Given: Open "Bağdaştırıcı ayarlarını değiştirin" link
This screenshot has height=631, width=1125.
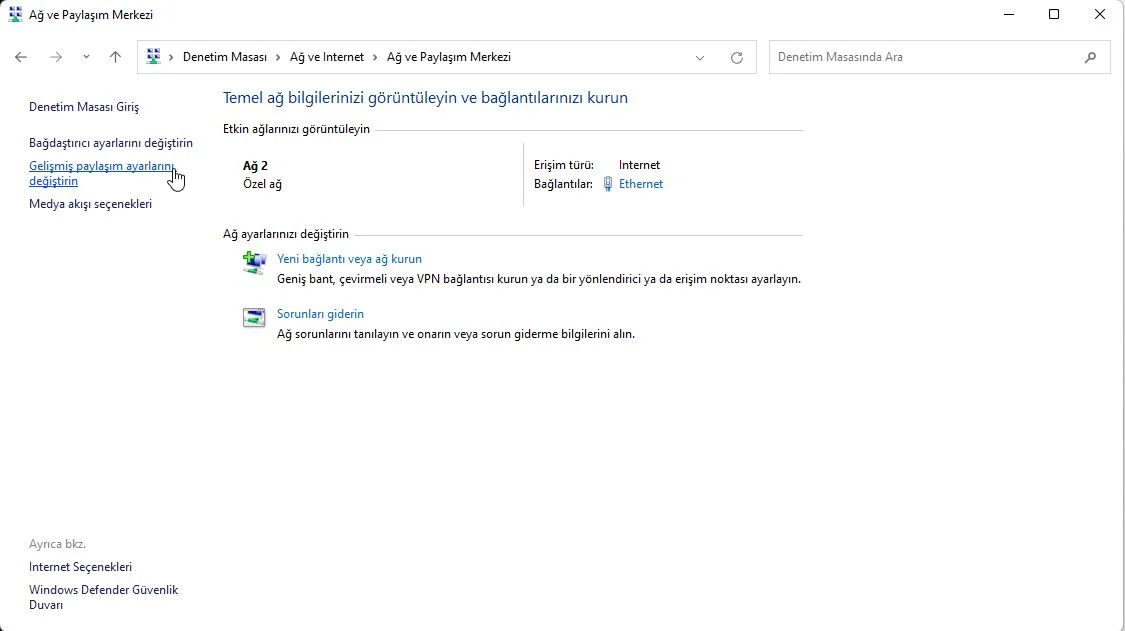Looking at the screenshot, I should (111, 143).
